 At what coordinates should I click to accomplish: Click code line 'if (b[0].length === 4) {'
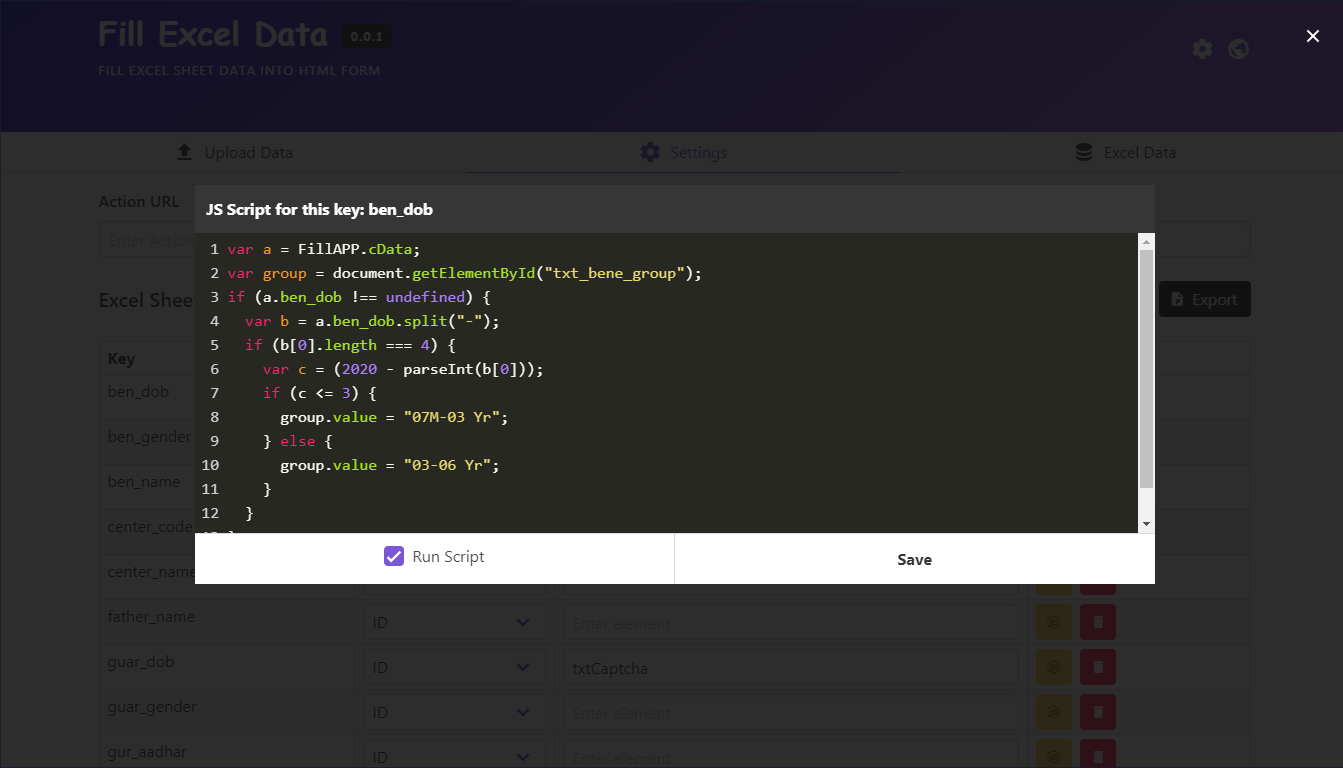[x=350, y=345]
